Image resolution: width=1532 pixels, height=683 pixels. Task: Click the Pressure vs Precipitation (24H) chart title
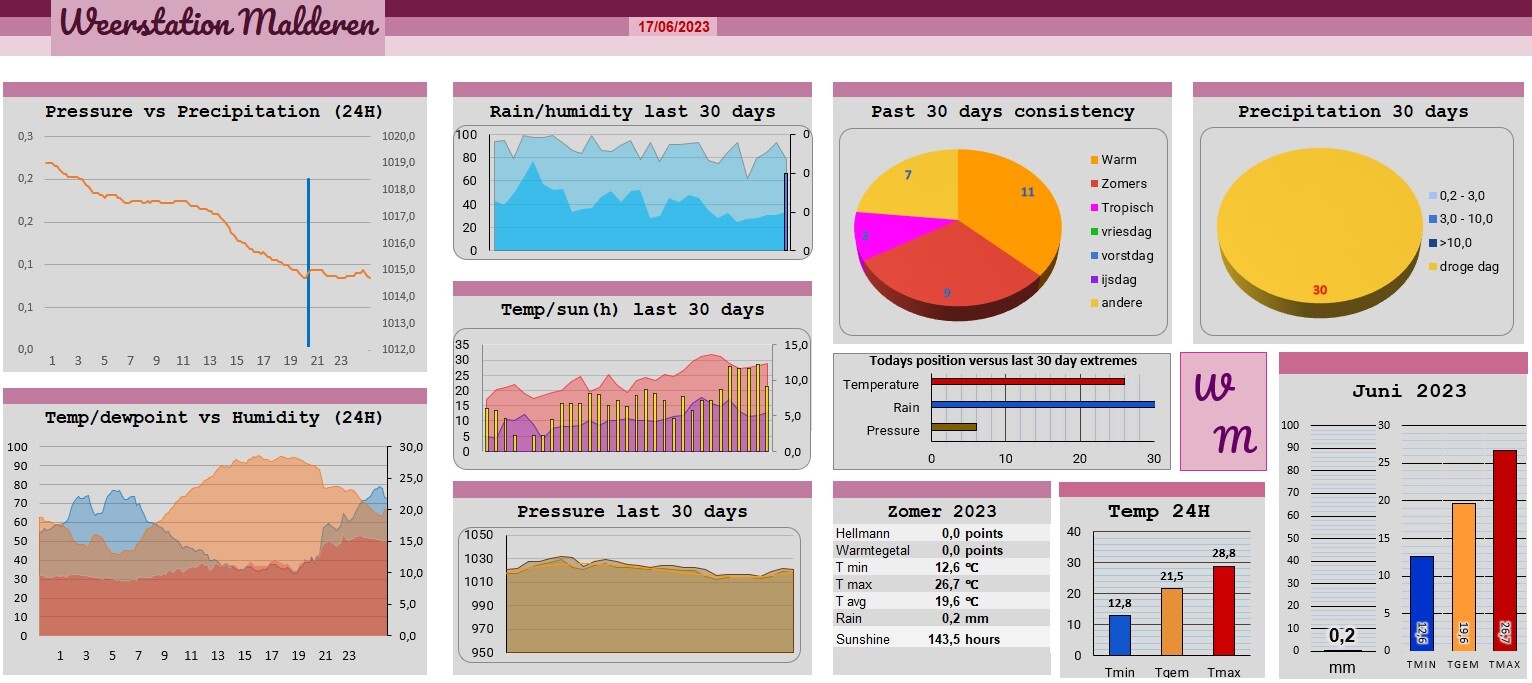(x=214, y=112)
